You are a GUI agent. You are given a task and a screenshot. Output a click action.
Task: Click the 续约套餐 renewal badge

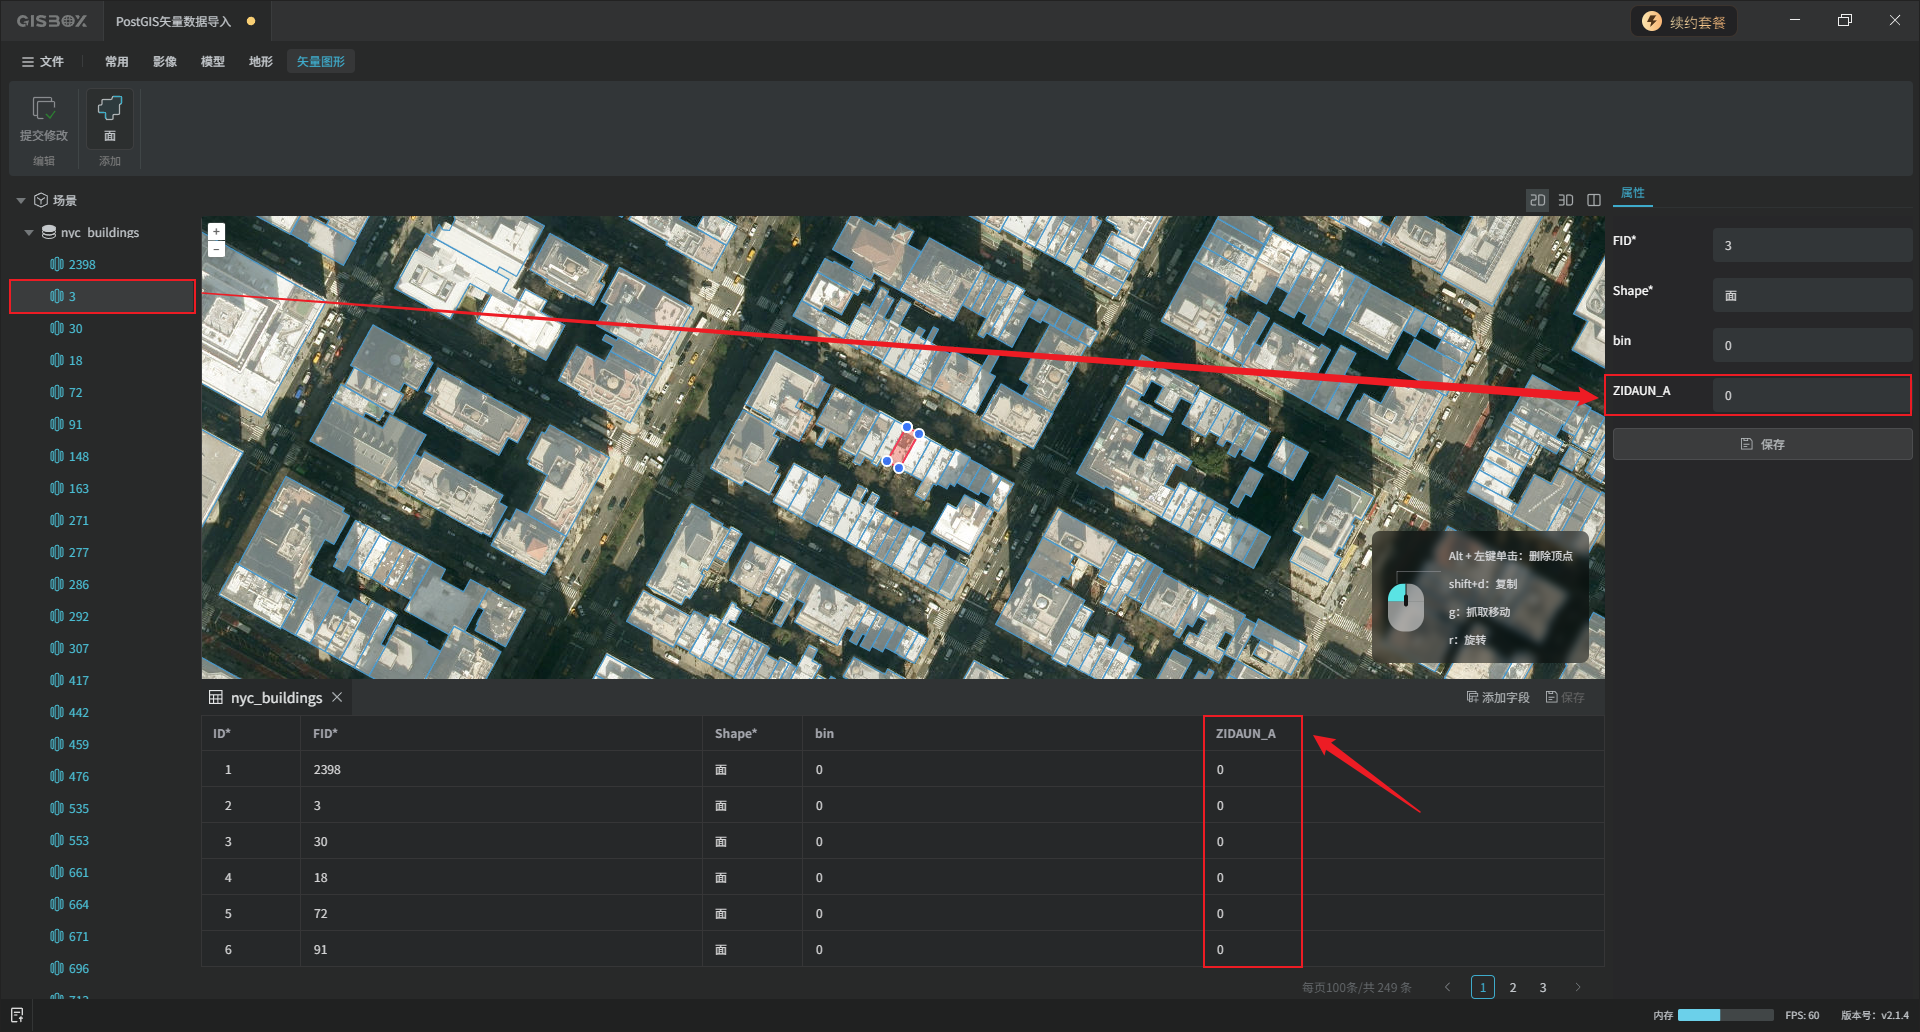(1684, 22)
